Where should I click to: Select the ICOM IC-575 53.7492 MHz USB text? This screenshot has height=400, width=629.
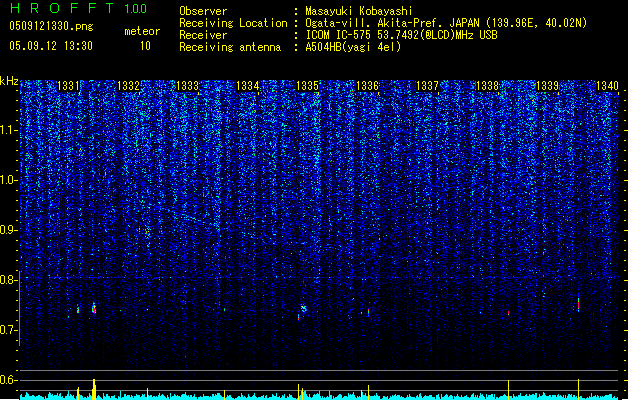pos(402,35)
